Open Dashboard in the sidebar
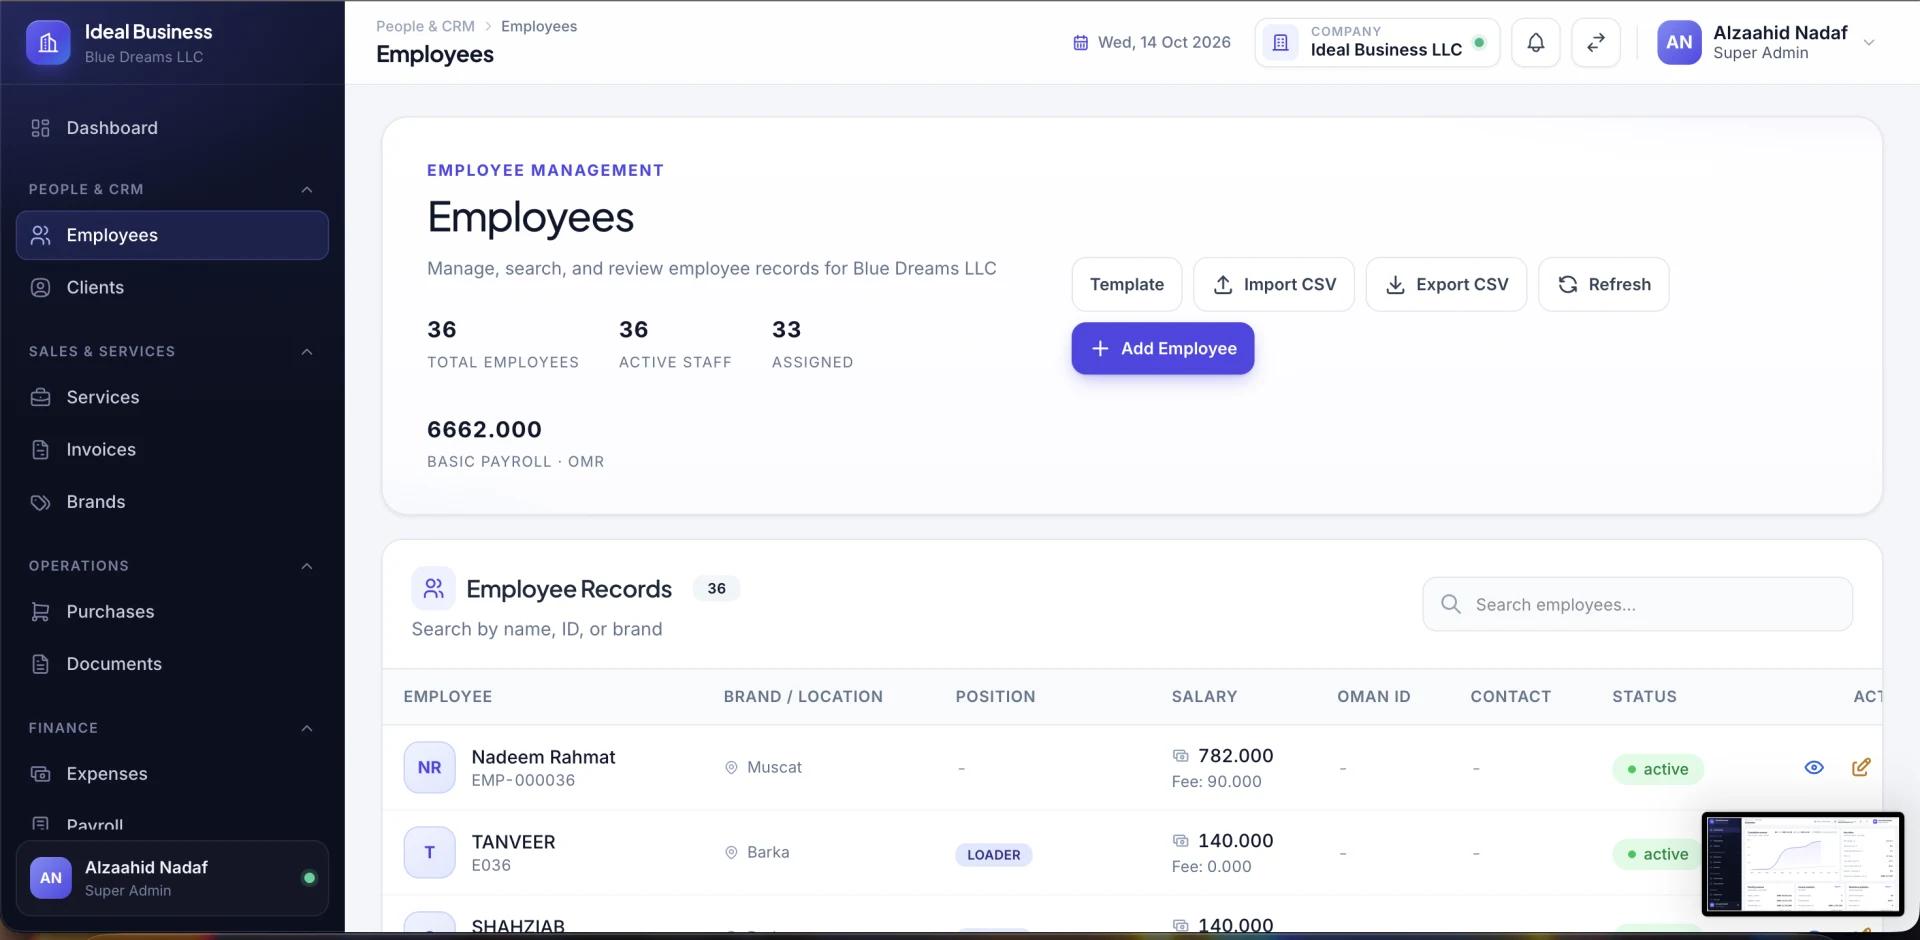 click(x=172, y=128)
